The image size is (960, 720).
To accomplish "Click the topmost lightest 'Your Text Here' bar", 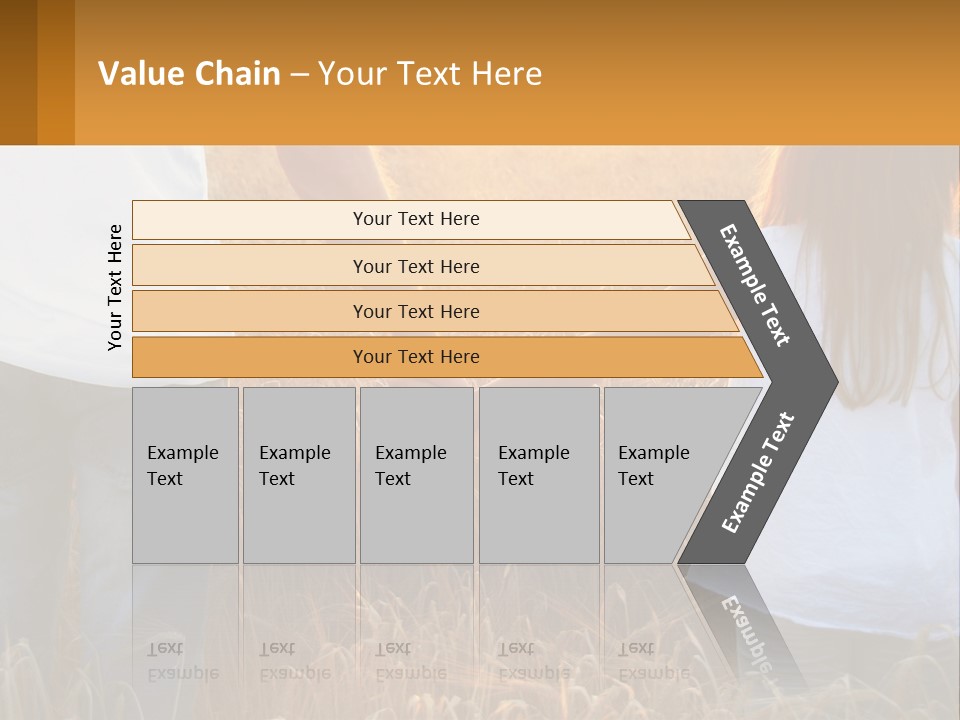I will tap(416, 219).
